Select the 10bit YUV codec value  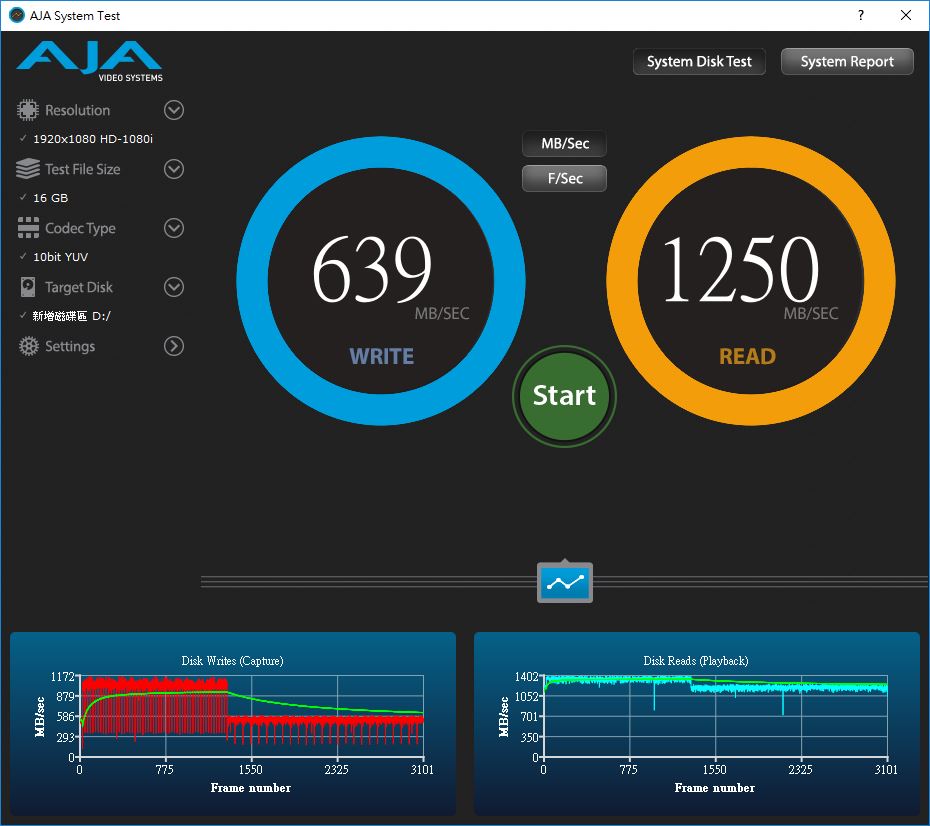tap(60, 257)
